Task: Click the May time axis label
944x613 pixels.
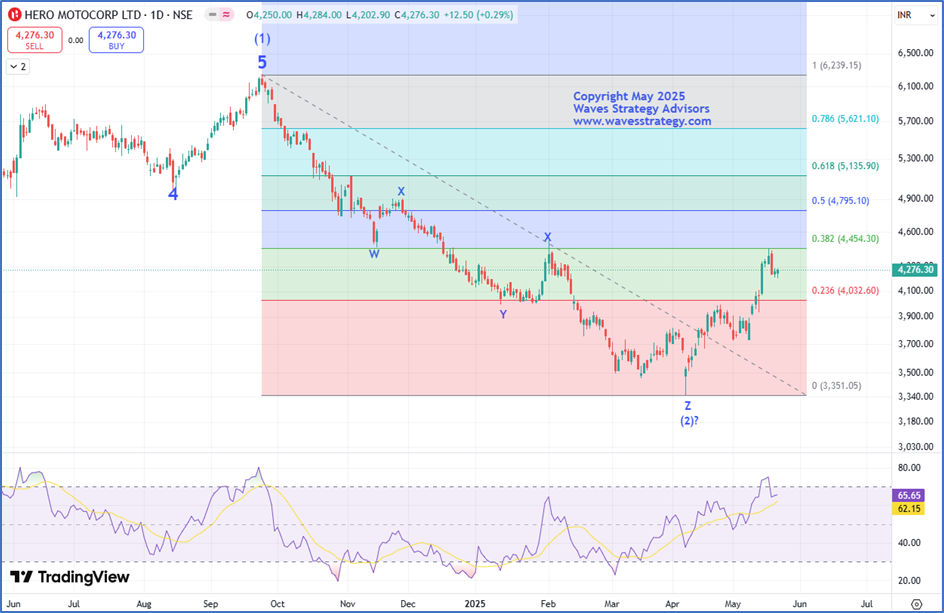Action: [733, 603]
